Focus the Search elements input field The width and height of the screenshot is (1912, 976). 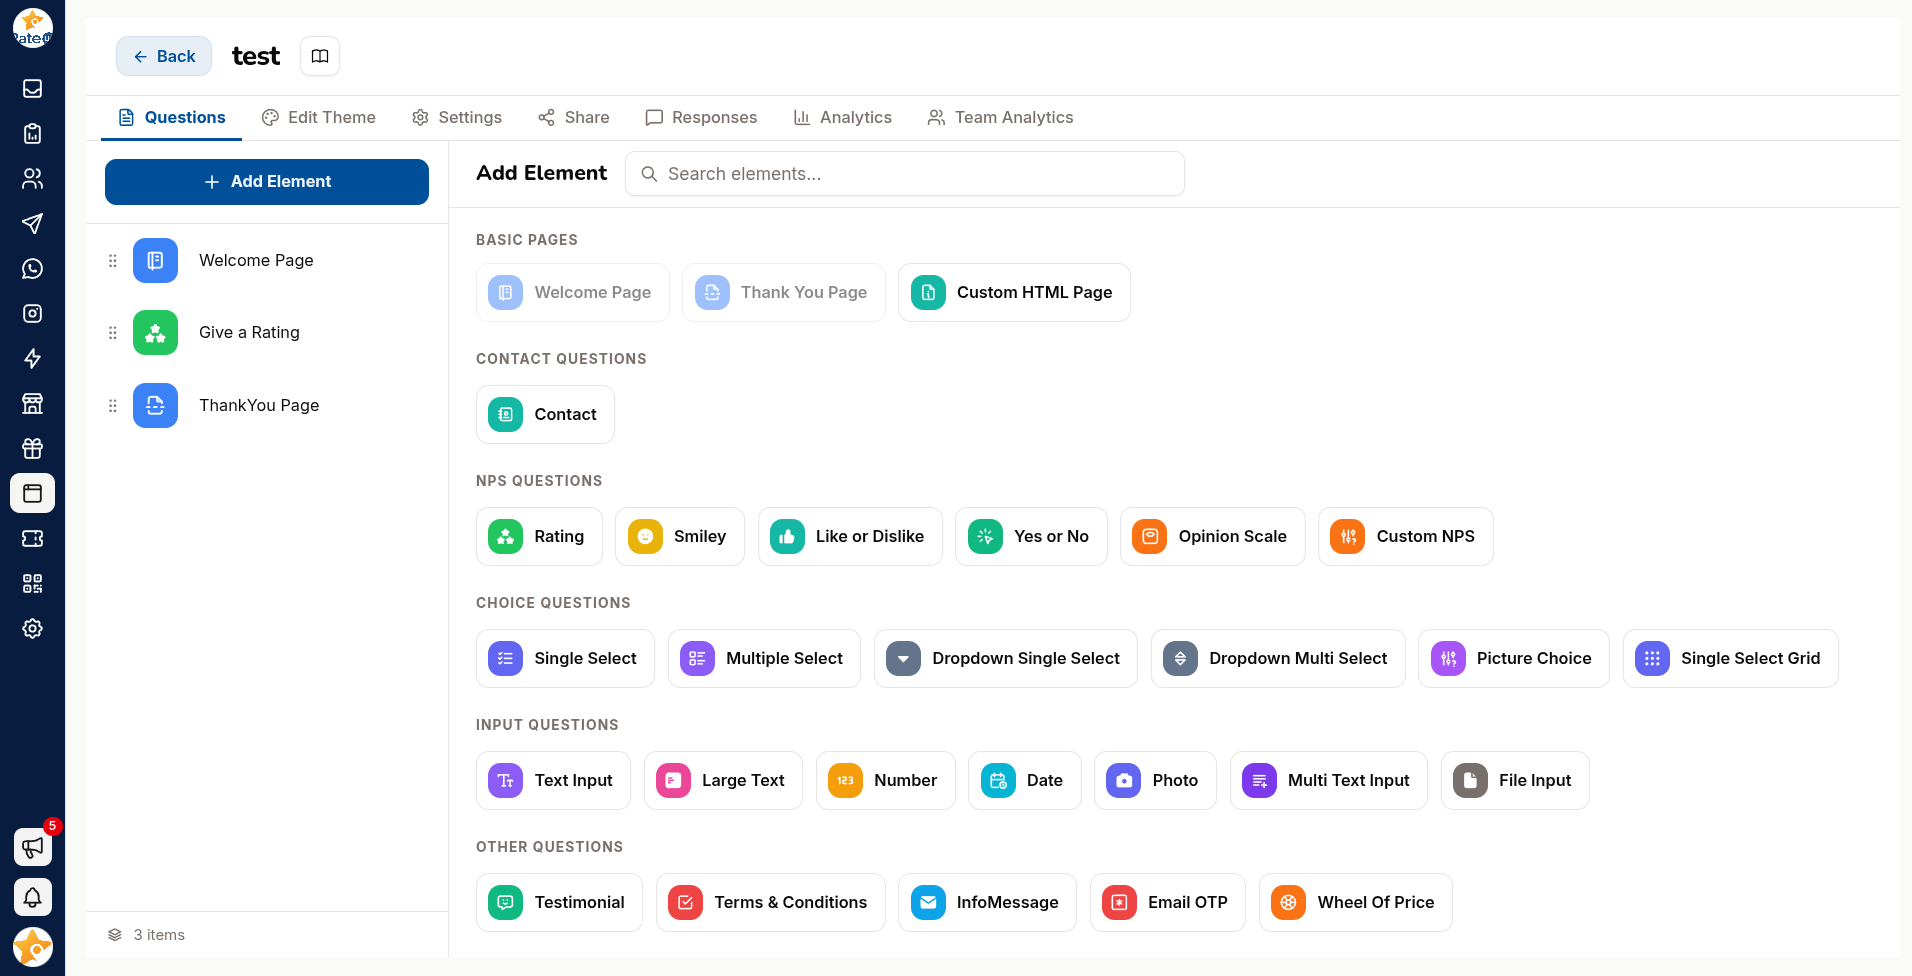coord(905,174)
